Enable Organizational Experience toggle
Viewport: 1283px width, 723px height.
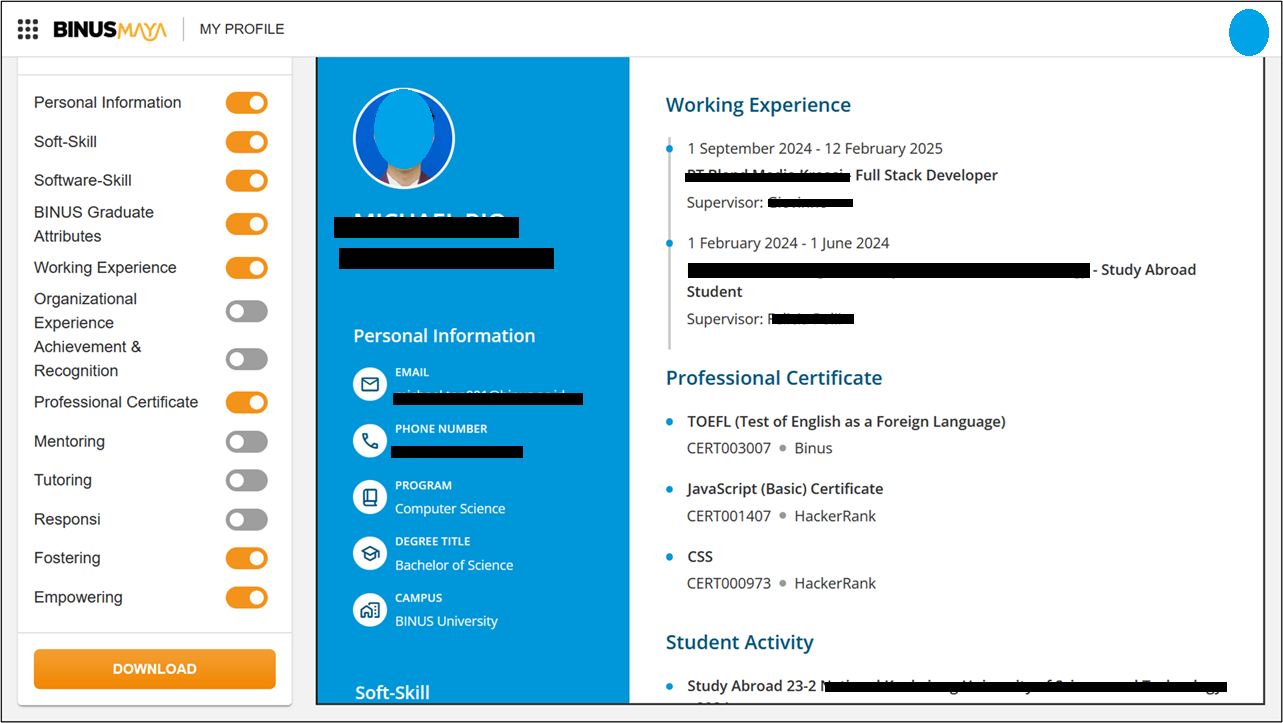click(x=247, y=311)
